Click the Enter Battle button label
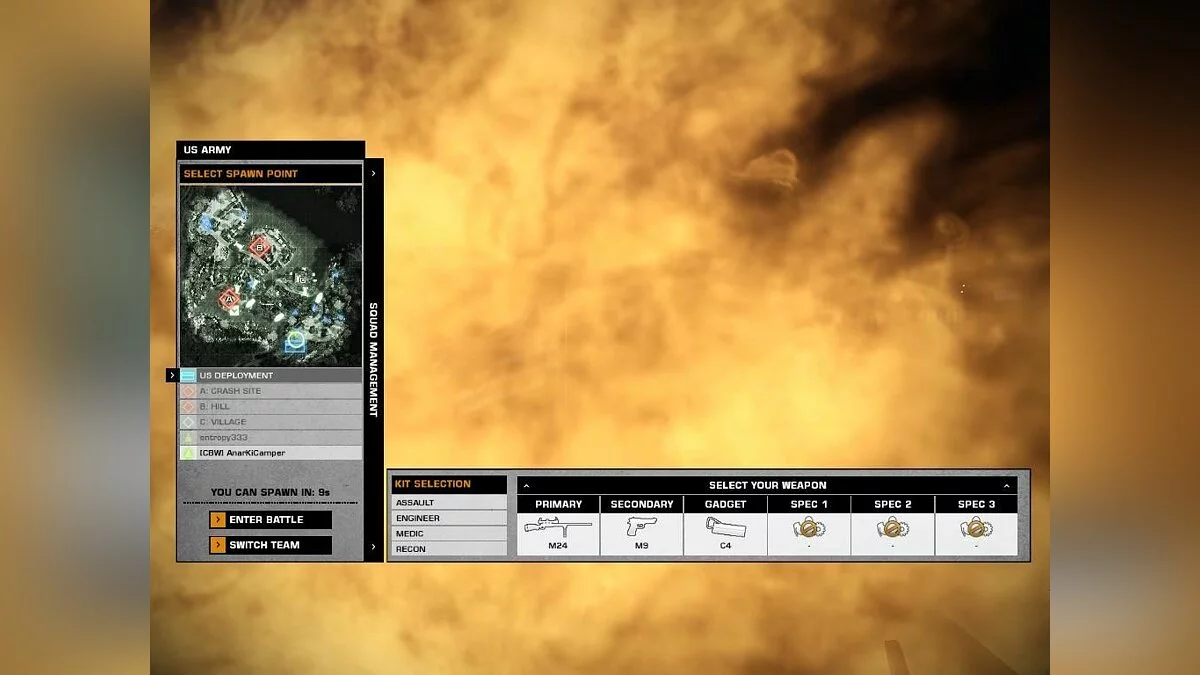The width and height of the screenshot is (1200, 675). (x=266, y=520)
